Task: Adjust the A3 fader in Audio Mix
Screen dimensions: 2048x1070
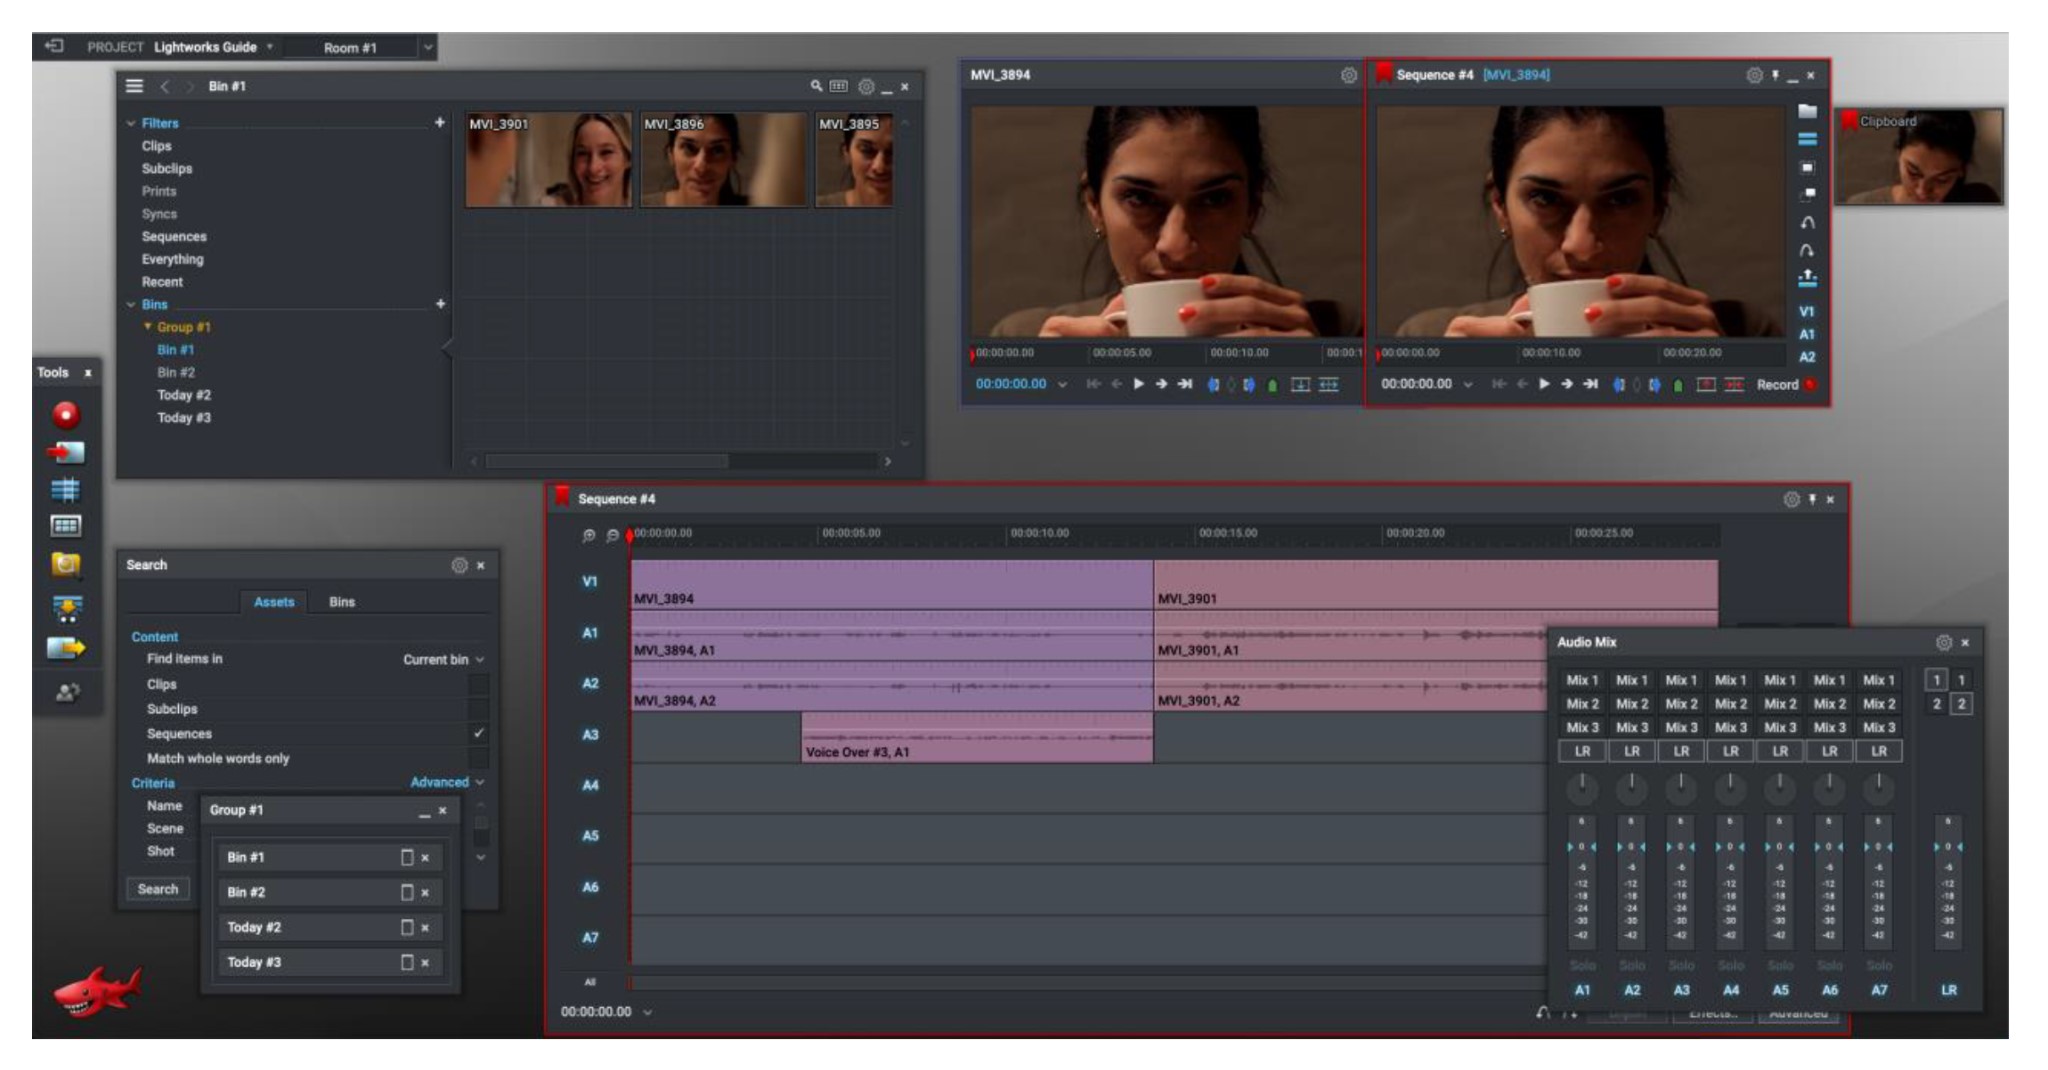Action: pyautogui.click(x=1680, y=847)
